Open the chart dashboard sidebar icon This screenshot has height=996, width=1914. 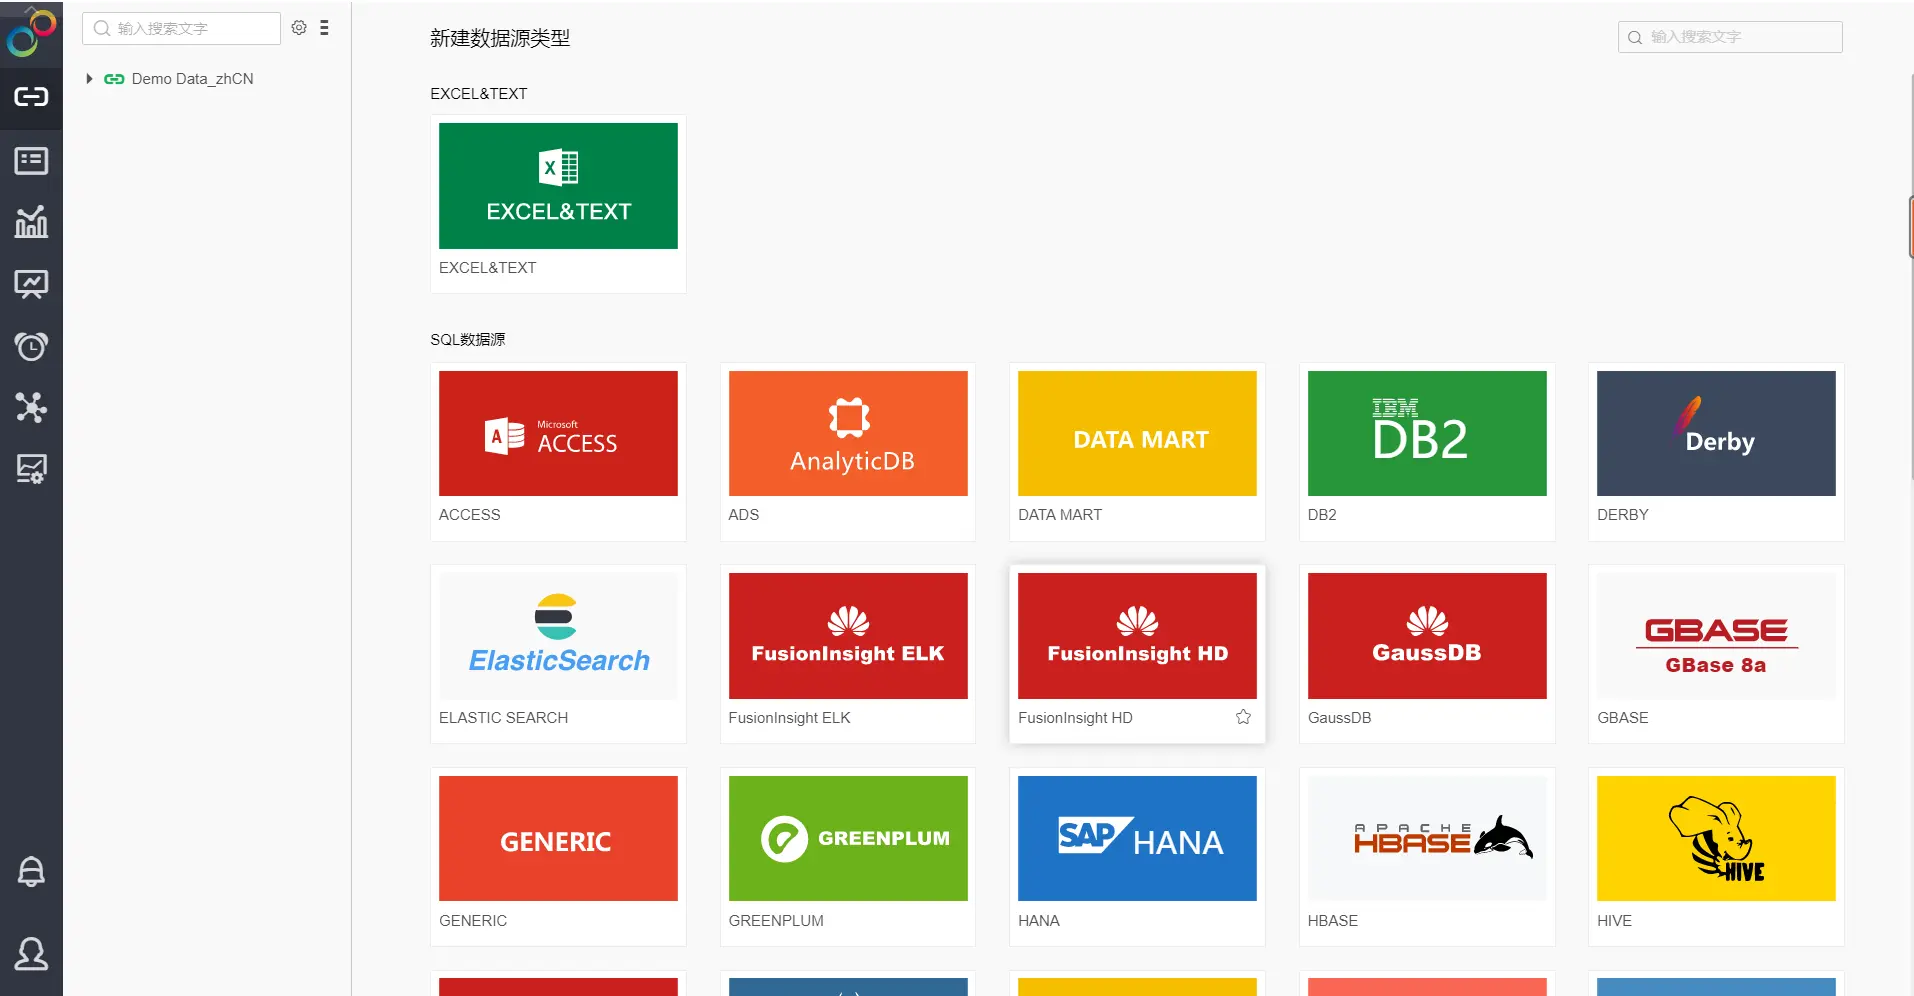coord(31,222)
